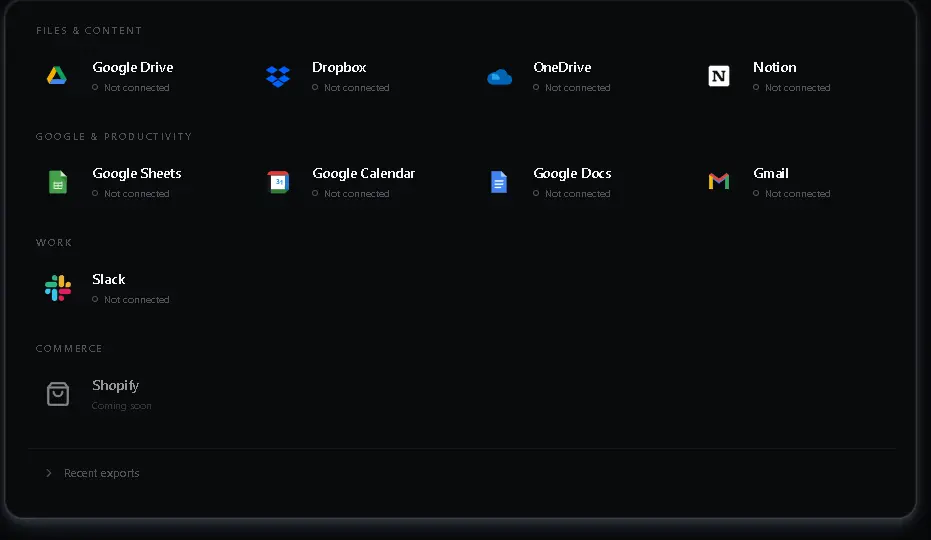The height and width of the screenshot is (540, 931).
Task: Open the Recent exports section label
Action: pos(102,473)
